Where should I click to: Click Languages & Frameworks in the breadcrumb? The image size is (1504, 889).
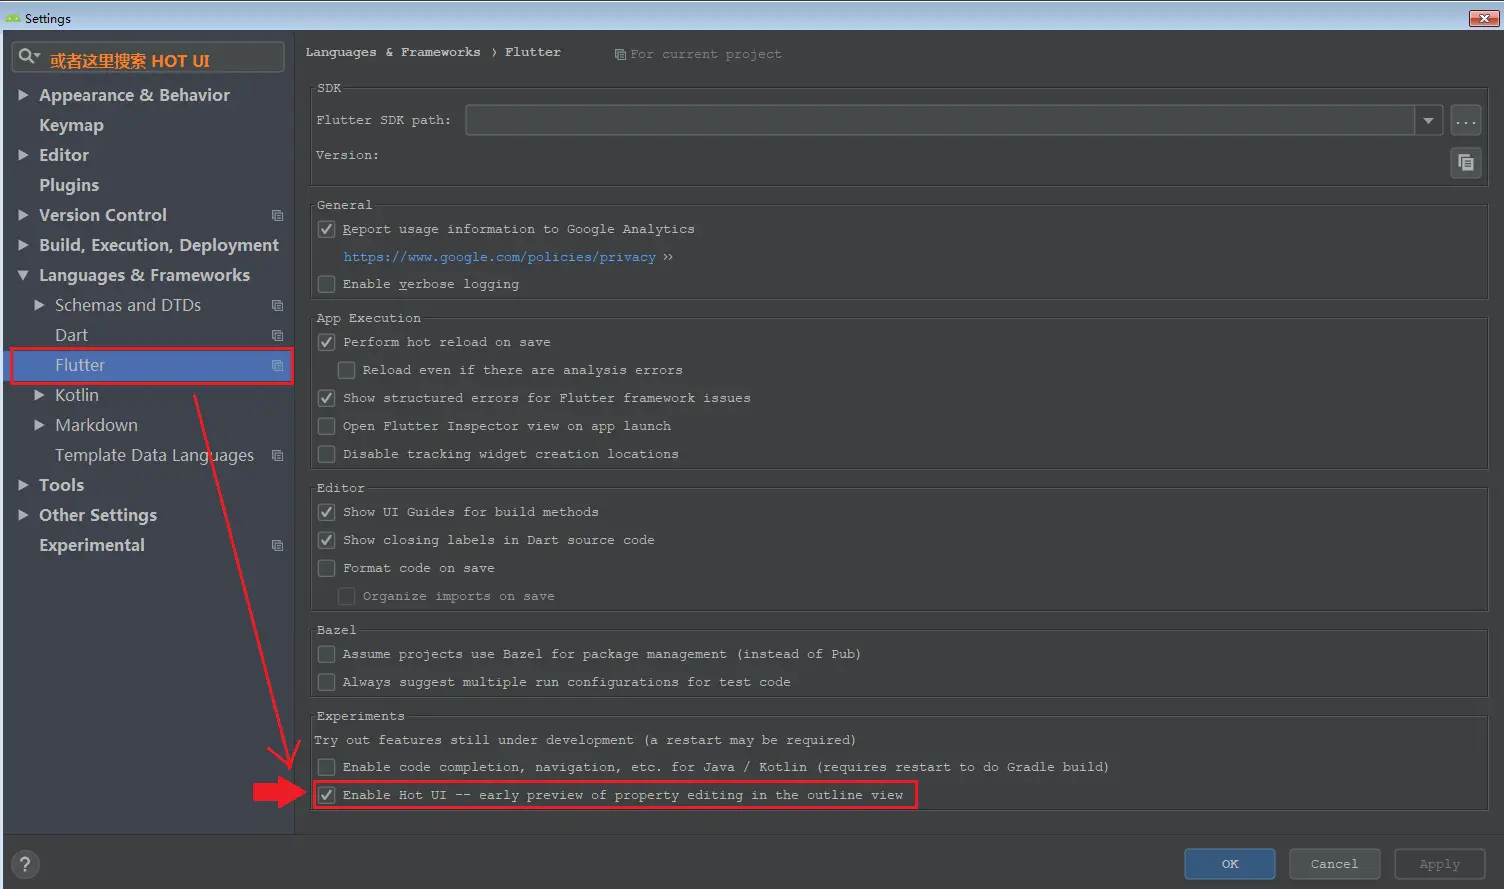click(x=393, y=52)
